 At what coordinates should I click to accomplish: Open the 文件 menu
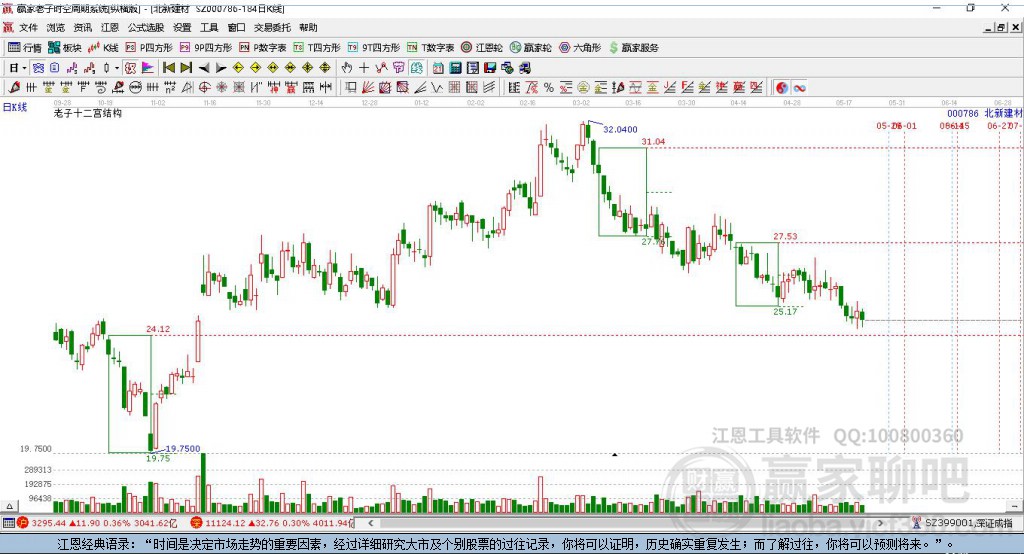28,27
